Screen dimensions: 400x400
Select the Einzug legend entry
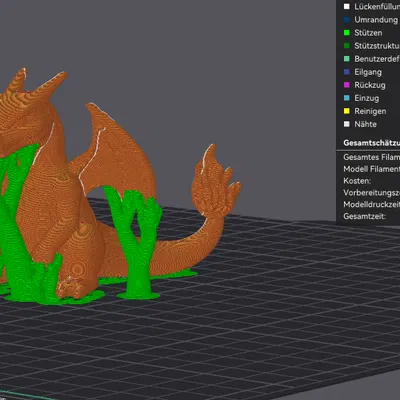pyautogui.click(x=367, y=98)
